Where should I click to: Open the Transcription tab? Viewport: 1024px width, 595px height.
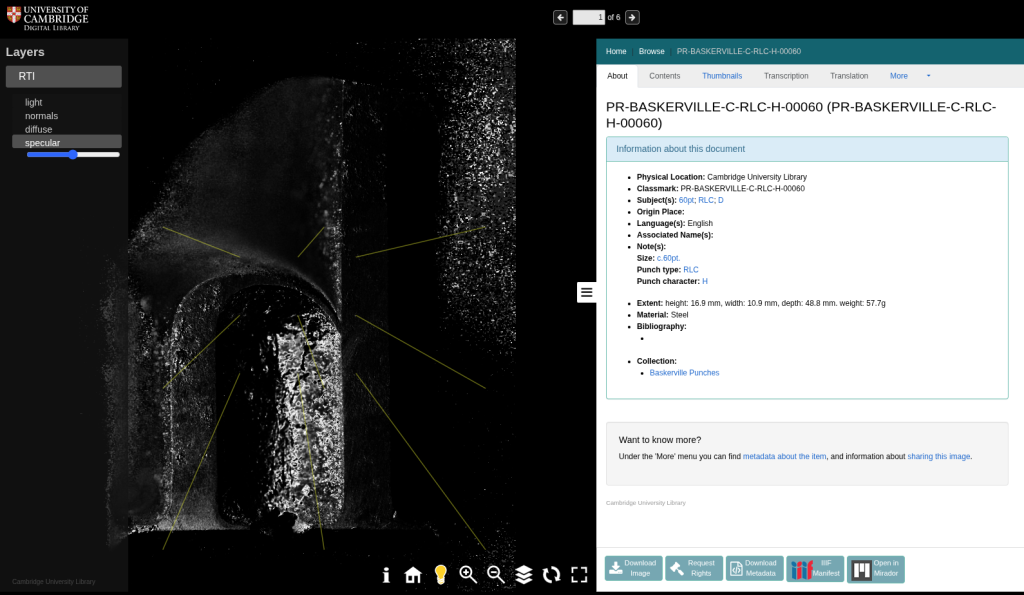click(786, 76)
